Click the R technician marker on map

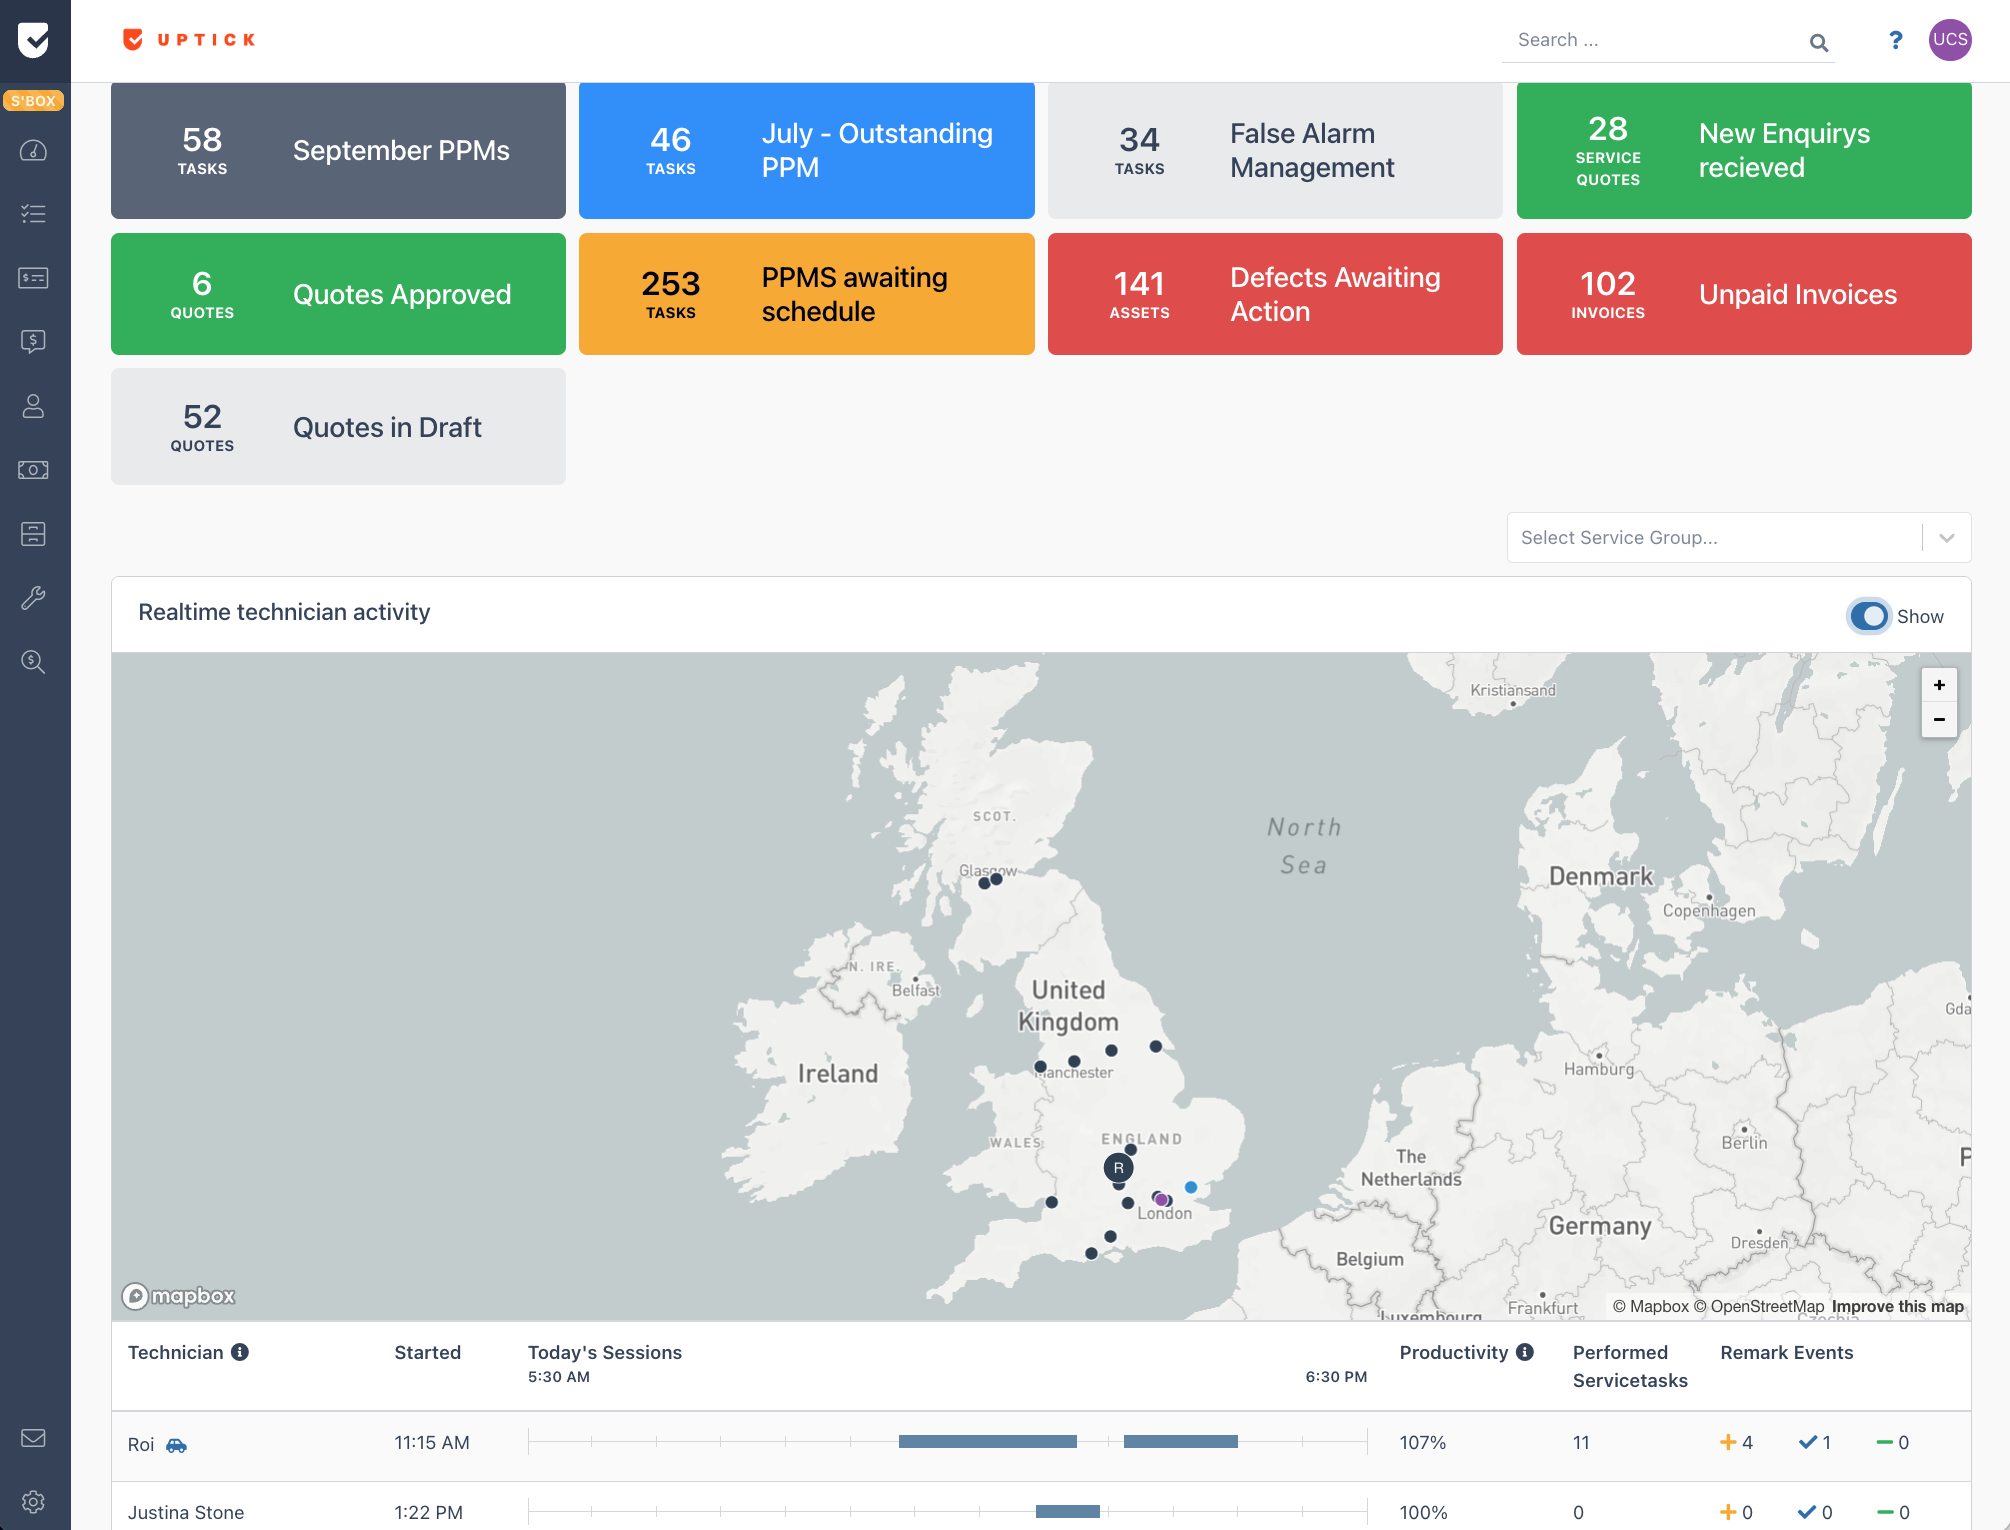[x=1118, y=1167]
